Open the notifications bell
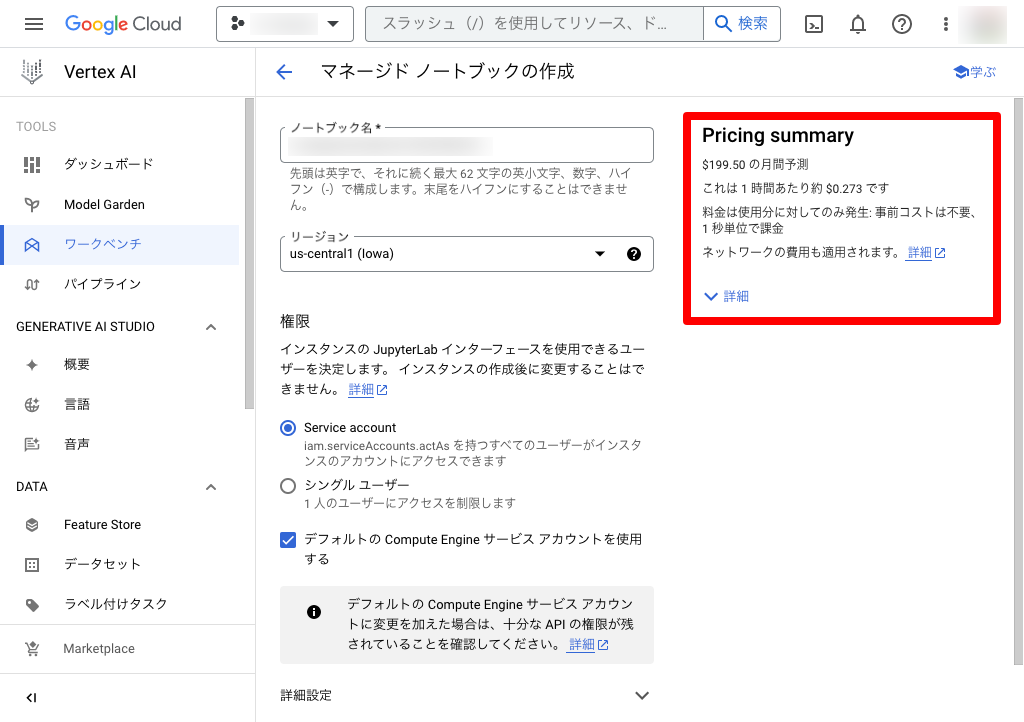Screen dimensions: 1024x722 858,24
